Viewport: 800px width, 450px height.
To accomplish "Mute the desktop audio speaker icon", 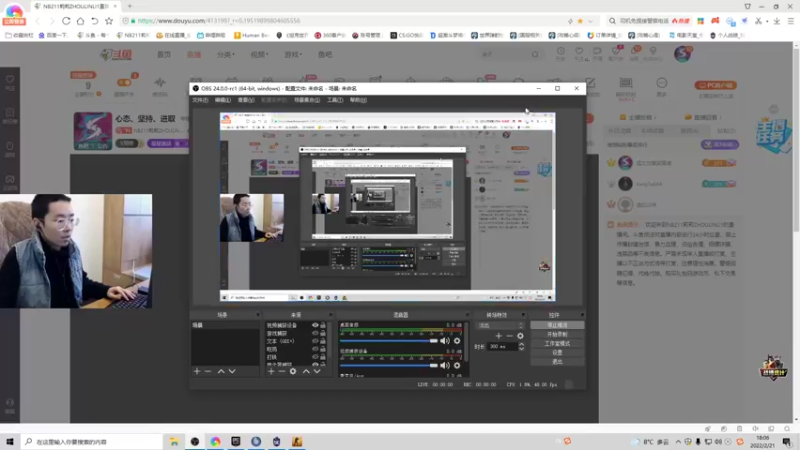I will click(445, 341).
